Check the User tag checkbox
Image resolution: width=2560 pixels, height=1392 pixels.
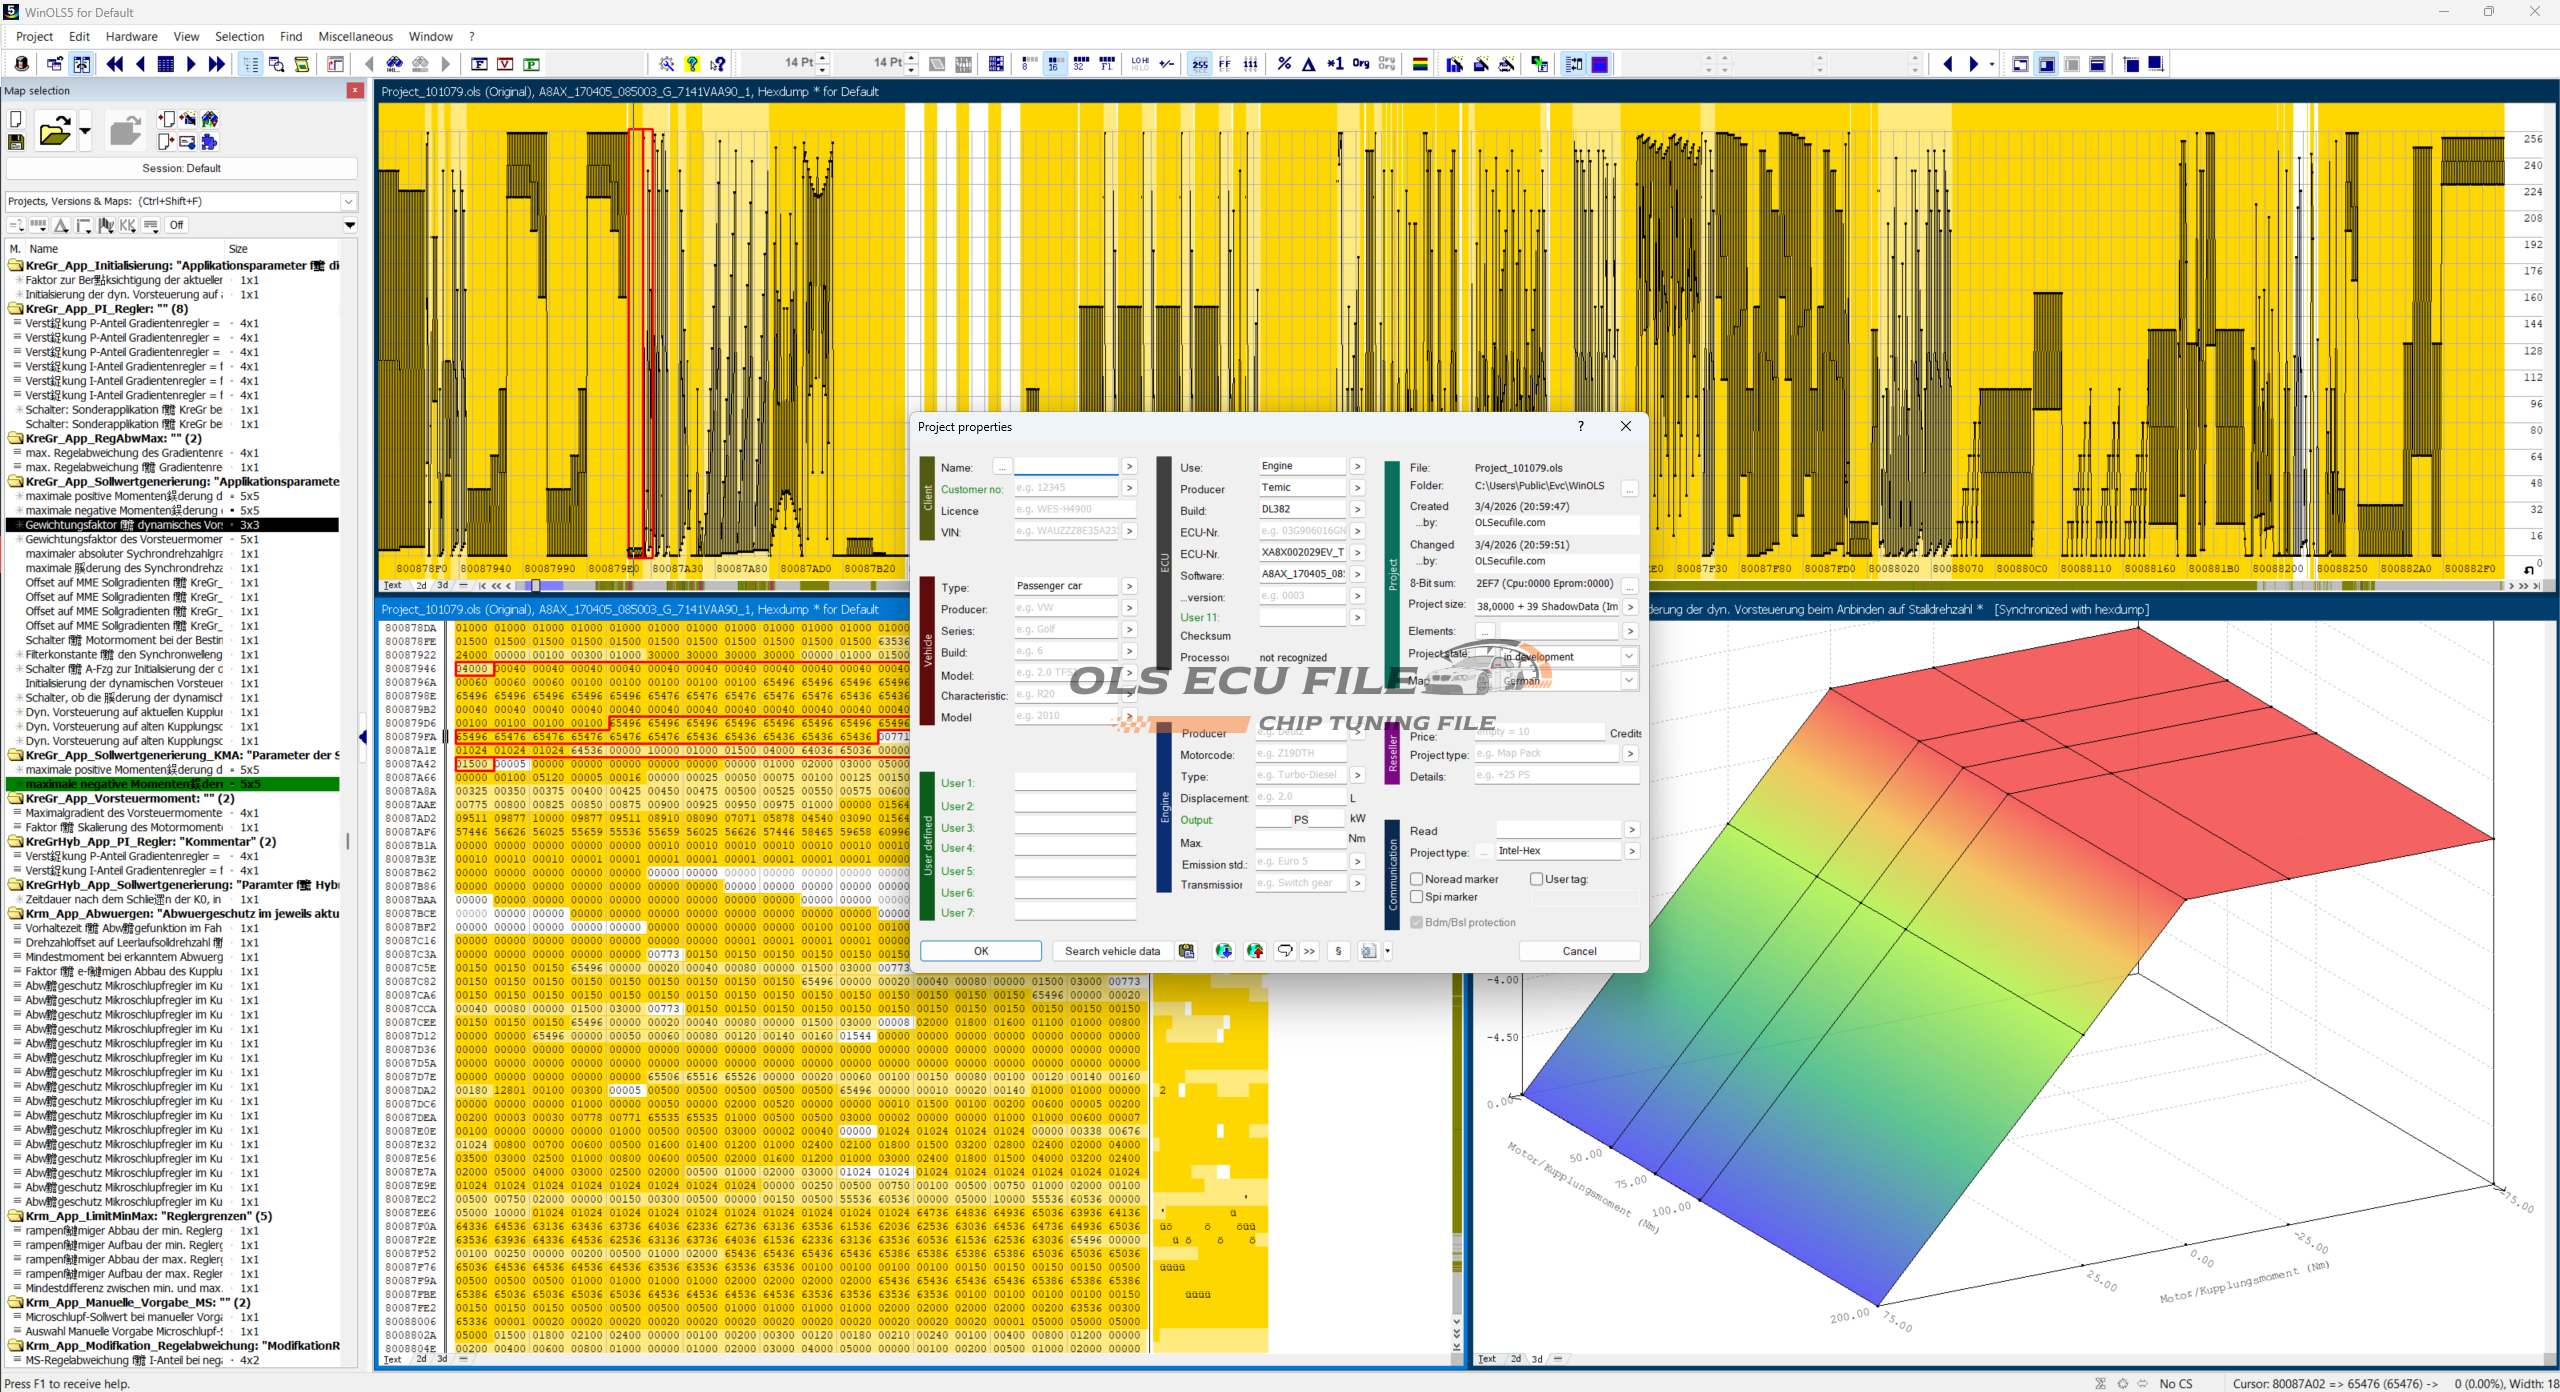(x=1536, y=879)
